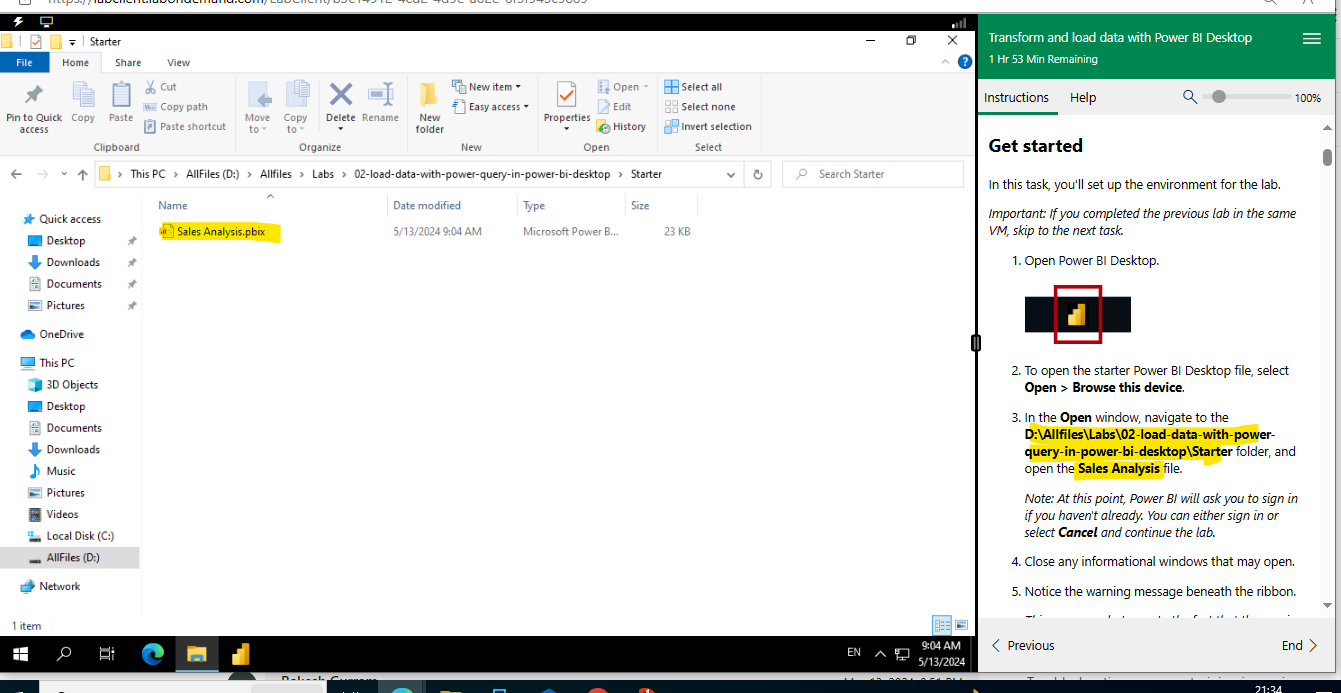The width and height of the screenshot is (1341, 693).
Task: Click Up one level arrow
Action: (x=82, y=174)
